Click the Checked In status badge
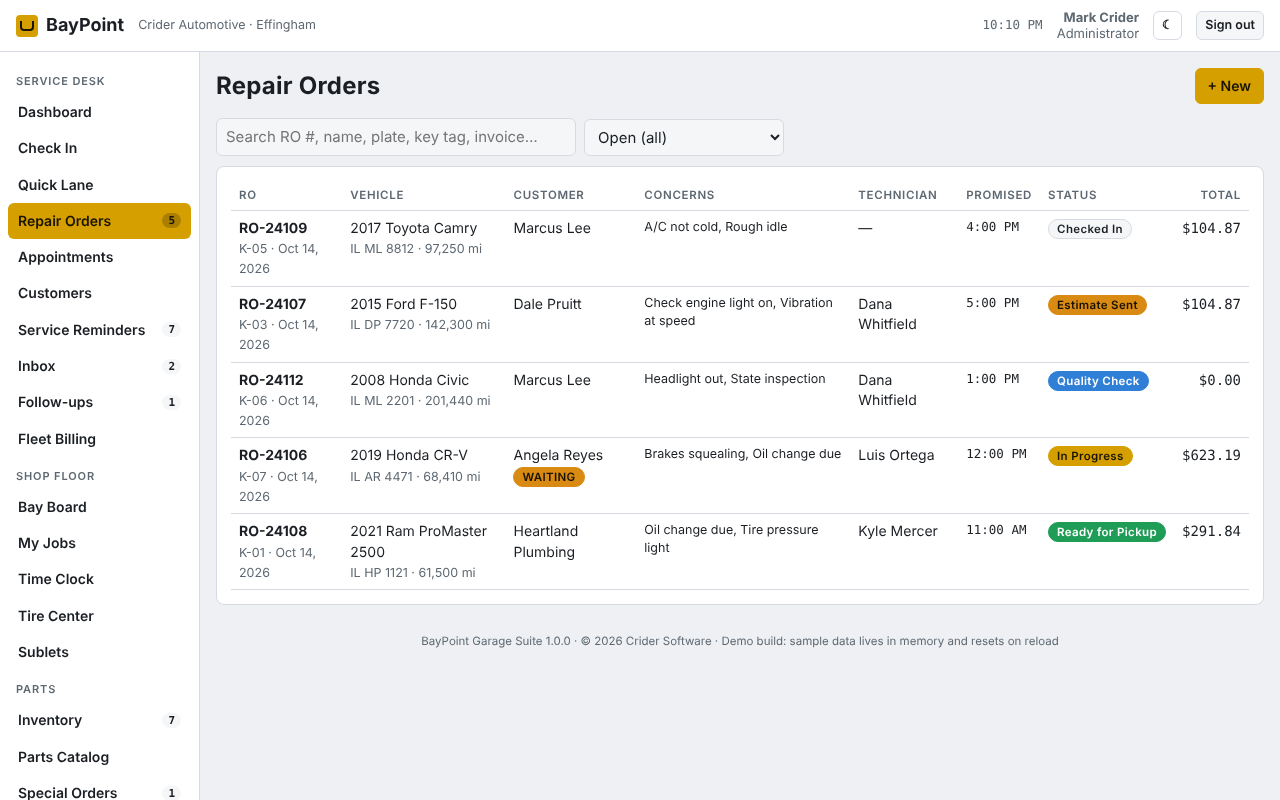Viewport: 1280px width, 800px height. pos(1090,229)
